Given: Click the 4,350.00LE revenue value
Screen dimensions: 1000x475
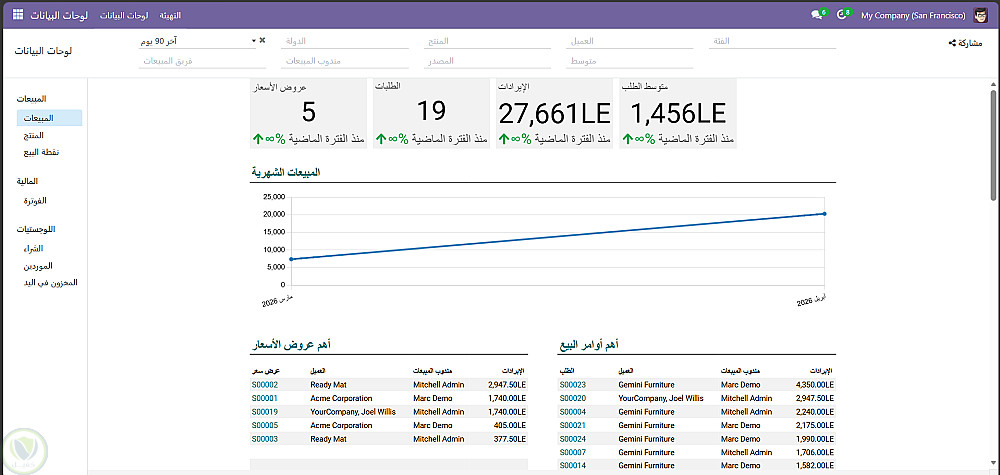Looking at the screenshot, I should (815, 384).
